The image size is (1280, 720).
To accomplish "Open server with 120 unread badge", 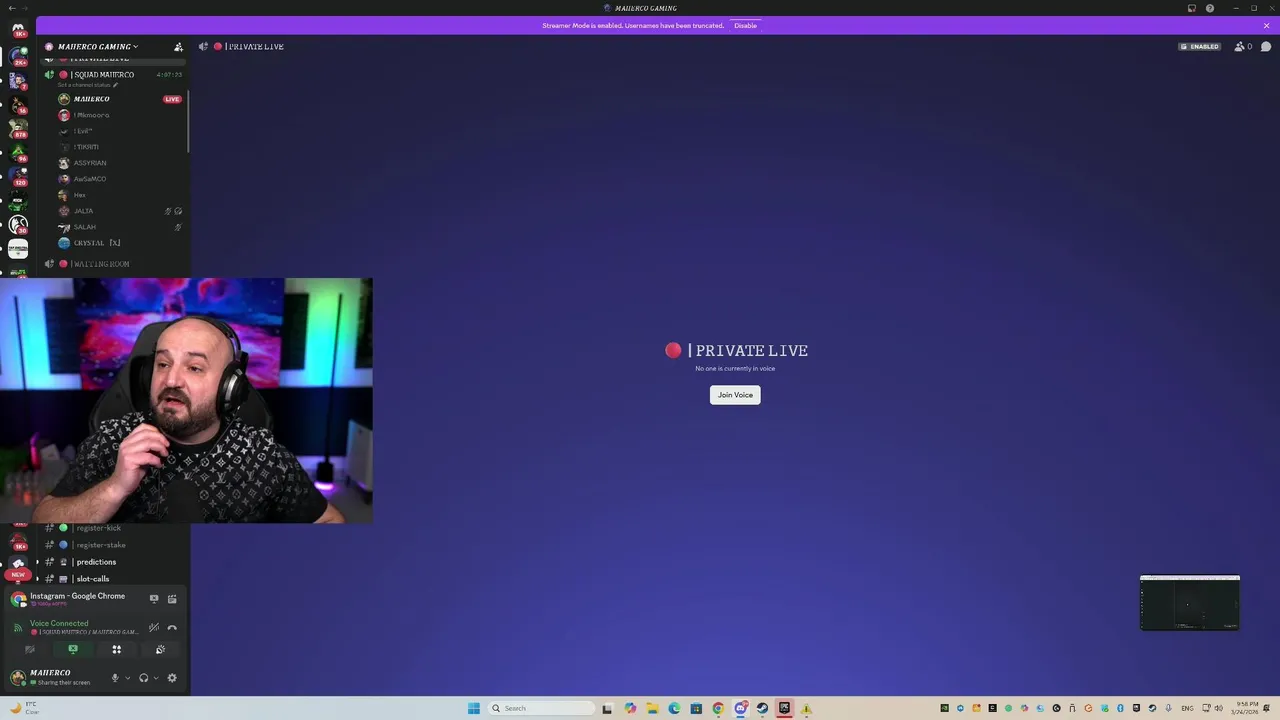I will click(18, 177).
